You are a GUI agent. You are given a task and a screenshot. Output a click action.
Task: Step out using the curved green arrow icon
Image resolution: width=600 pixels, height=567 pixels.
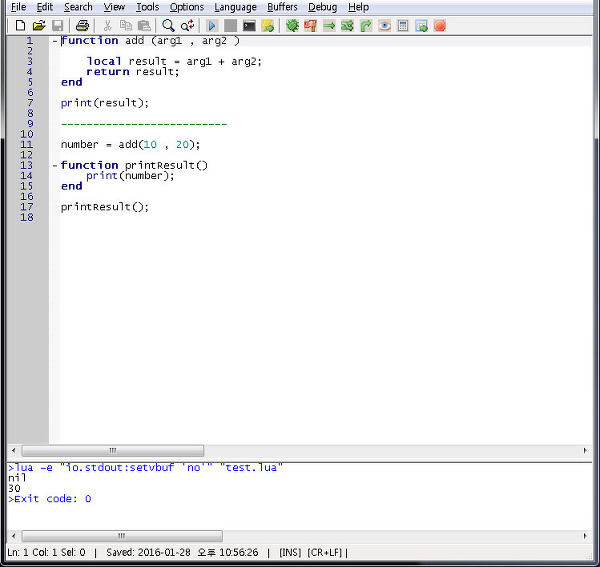coord(366,26)
